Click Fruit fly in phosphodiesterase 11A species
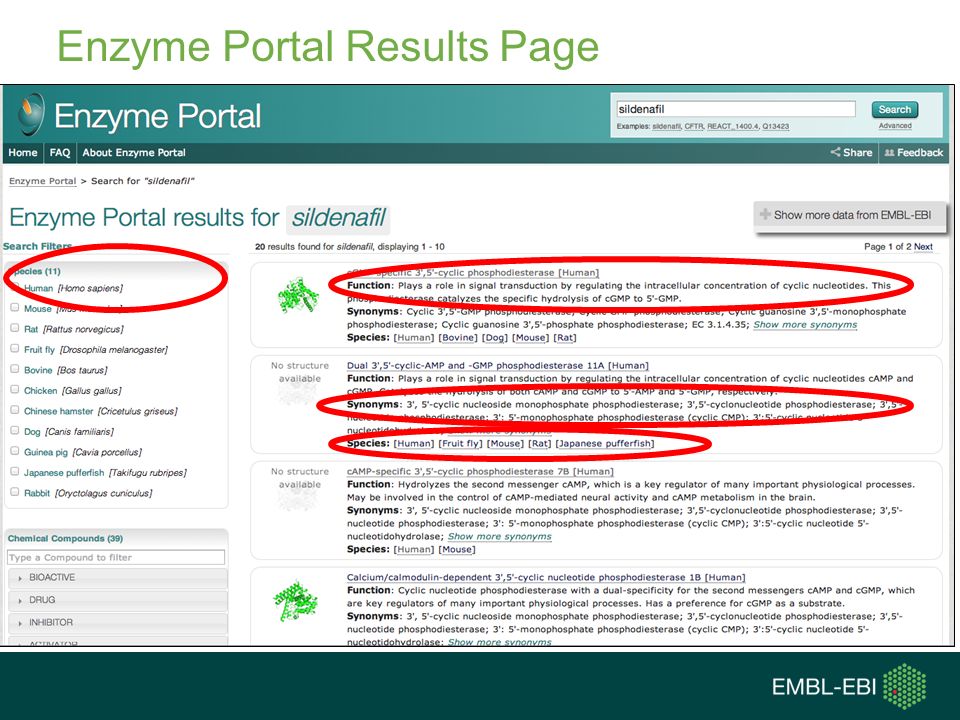This screenshot has width=960, height=720. (x=460, y=443)
